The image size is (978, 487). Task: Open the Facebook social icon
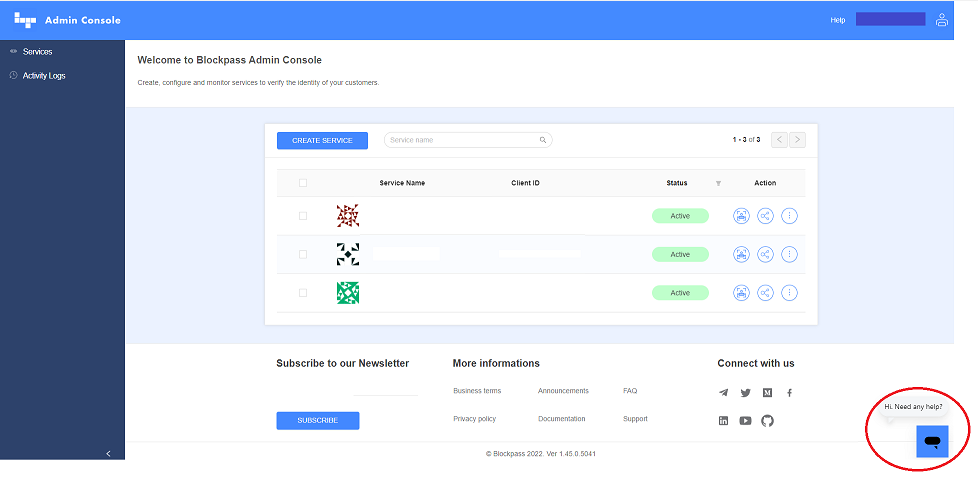click(789, 393)
